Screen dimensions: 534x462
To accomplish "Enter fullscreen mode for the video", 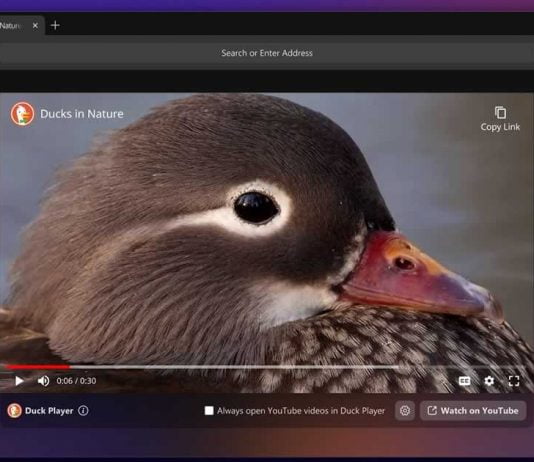I will tap(514, 381).
